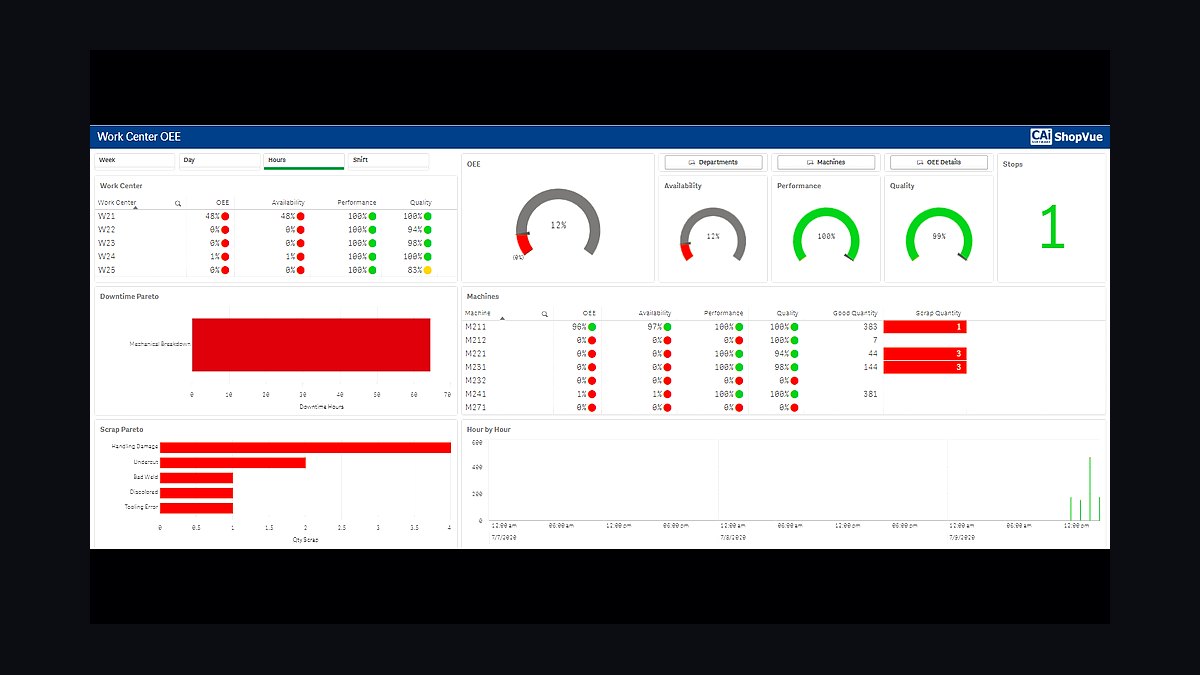
Task: Open search icon in Work Center column
Action: pos(178,203)
